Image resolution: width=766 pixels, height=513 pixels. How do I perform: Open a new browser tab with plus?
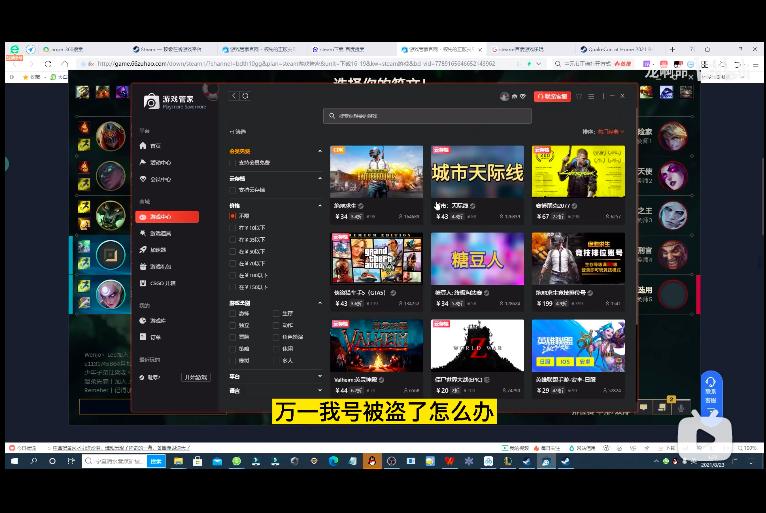[672, 49]
